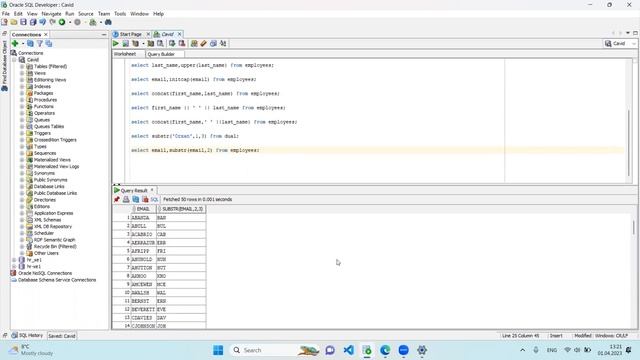This screenshot has height=360, width=640.
Task: Select Database Schema Service Connections item
Action: click(57, 280)
